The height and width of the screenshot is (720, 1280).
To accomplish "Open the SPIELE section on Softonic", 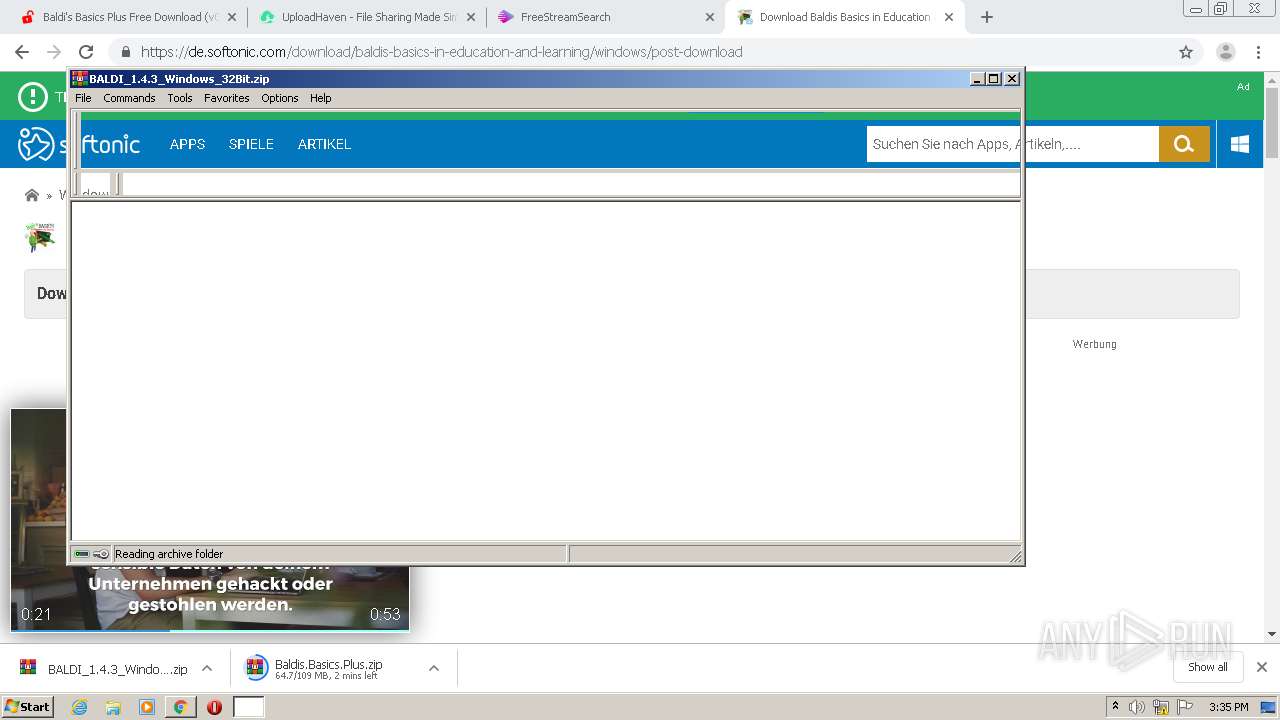I will (x=251, y=144).
